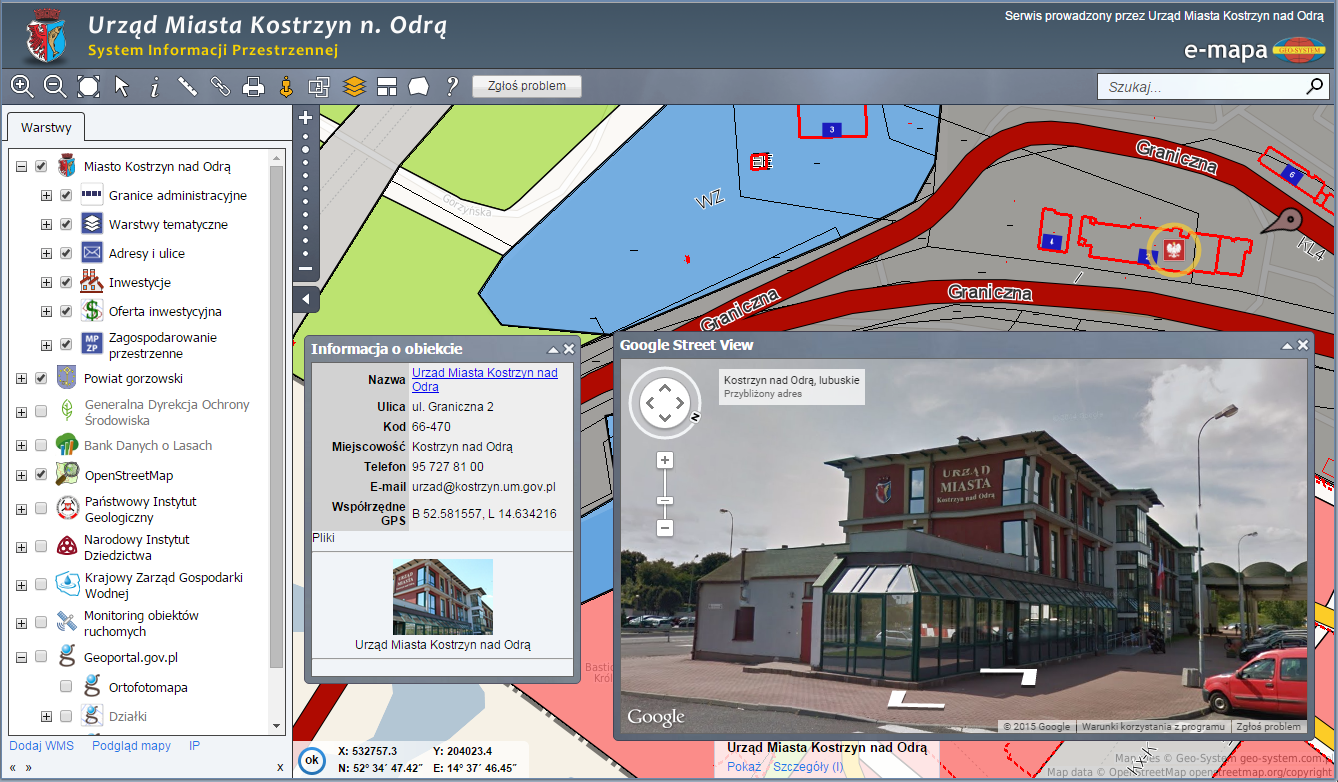Click the print map icon
This screenshot has height=782, width=1338.
pos(253,87)
